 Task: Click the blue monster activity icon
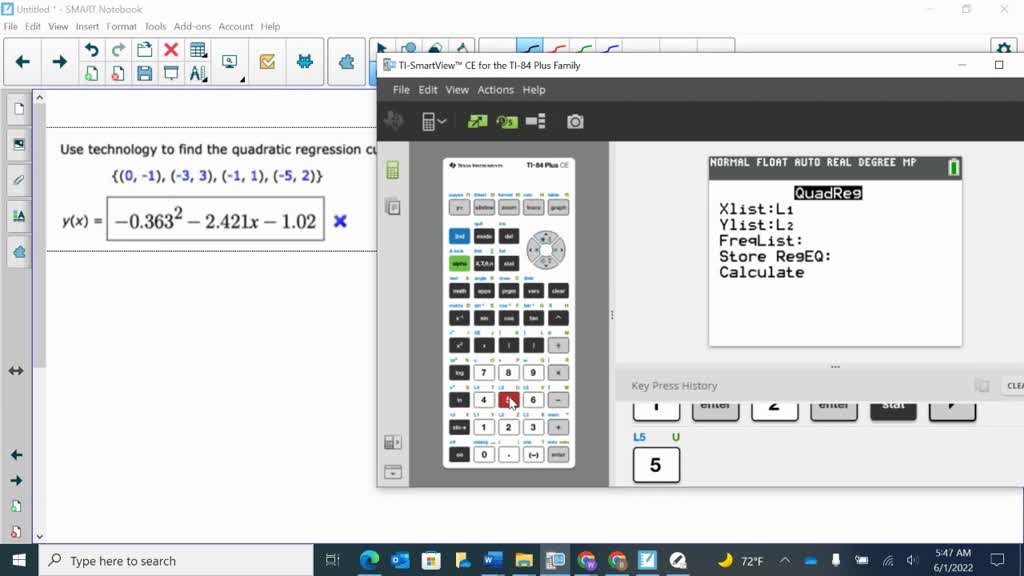pos(304,62)
